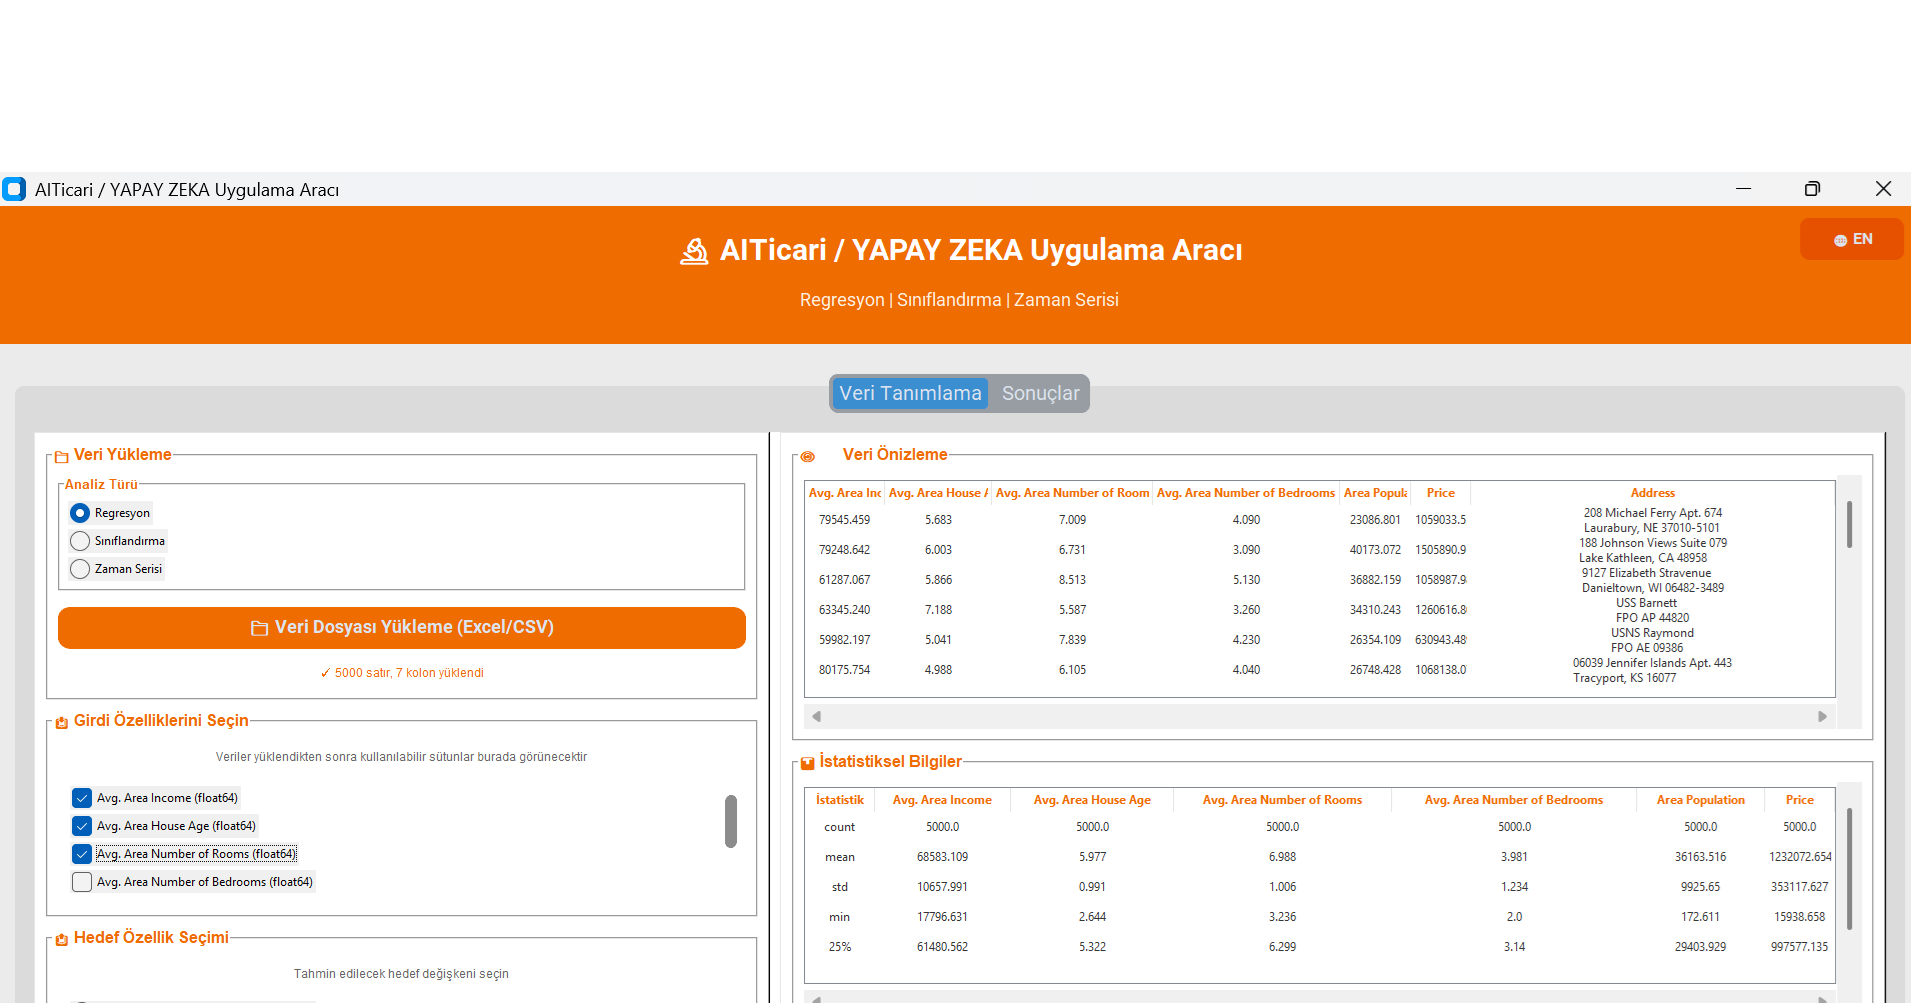The width and height of the screenshot is (1917, 1003).
Task: Click the Price column header in preview table
Action: (1440, 493)
